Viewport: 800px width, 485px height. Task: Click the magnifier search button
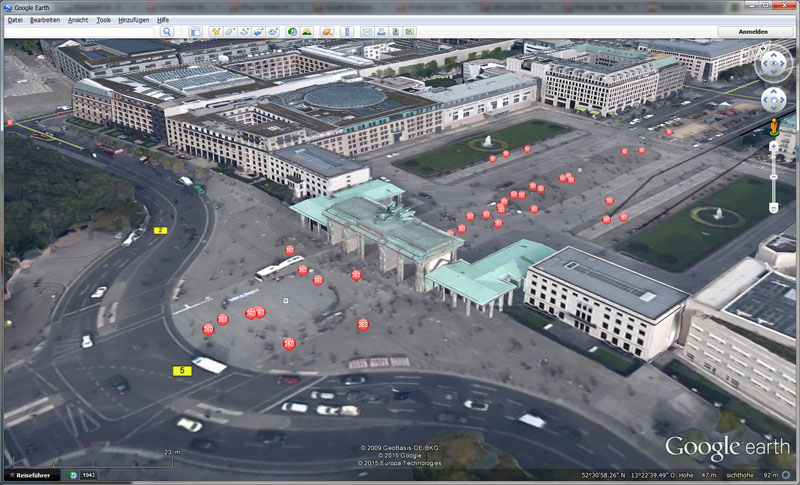point(167,32)
